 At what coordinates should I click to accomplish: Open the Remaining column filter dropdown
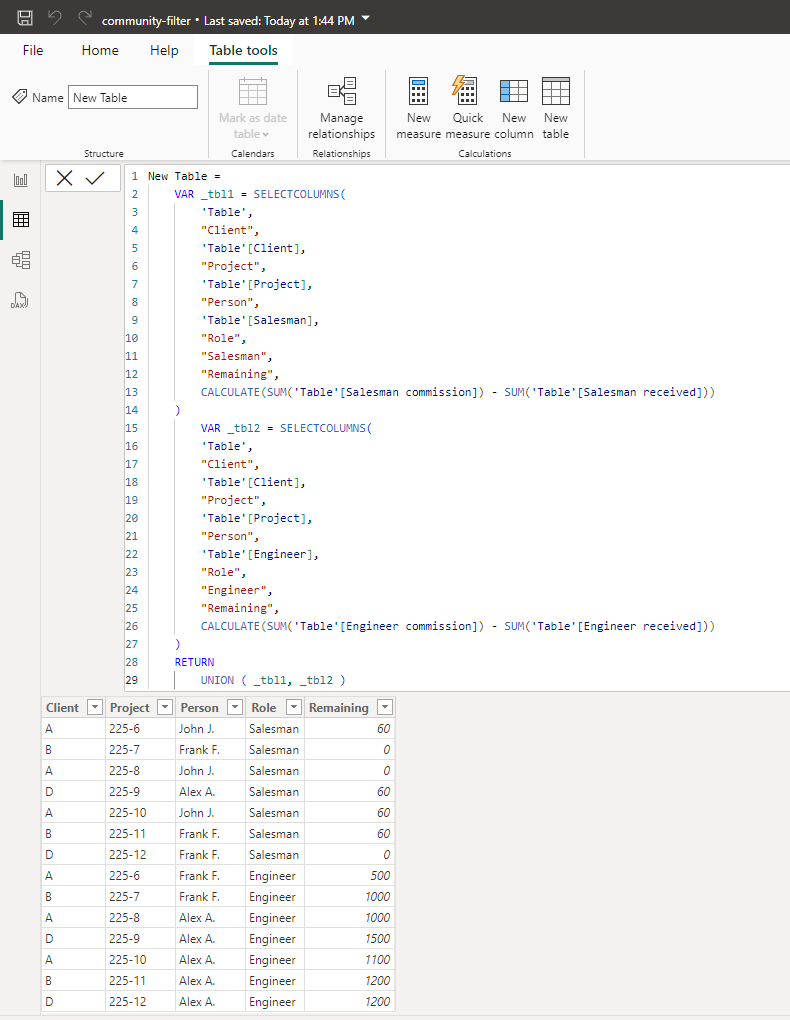(x=385, y=707)
